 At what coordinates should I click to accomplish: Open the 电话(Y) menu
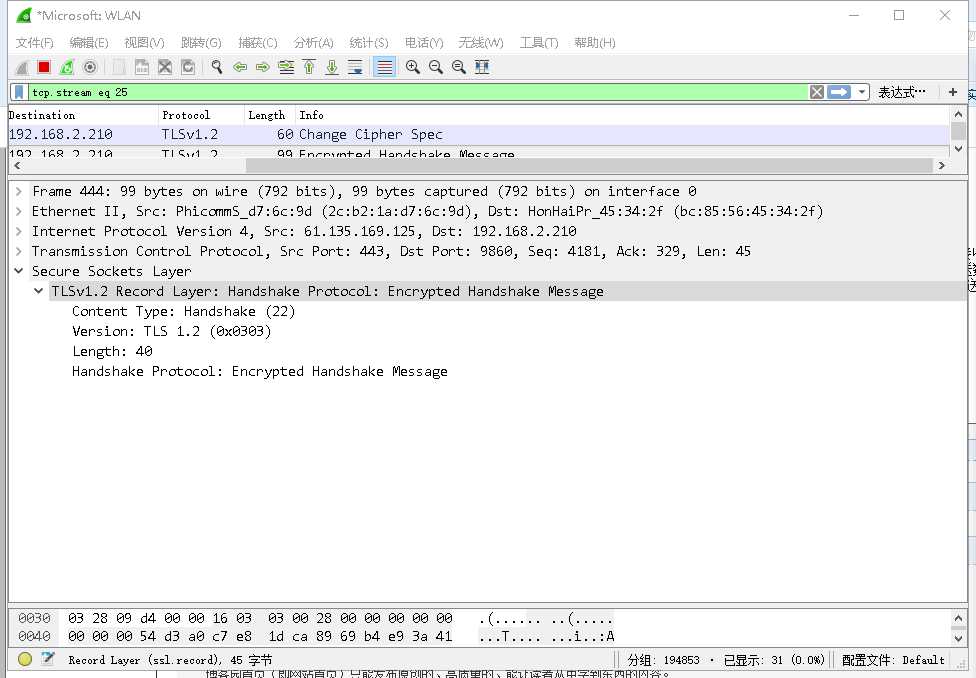424,42
